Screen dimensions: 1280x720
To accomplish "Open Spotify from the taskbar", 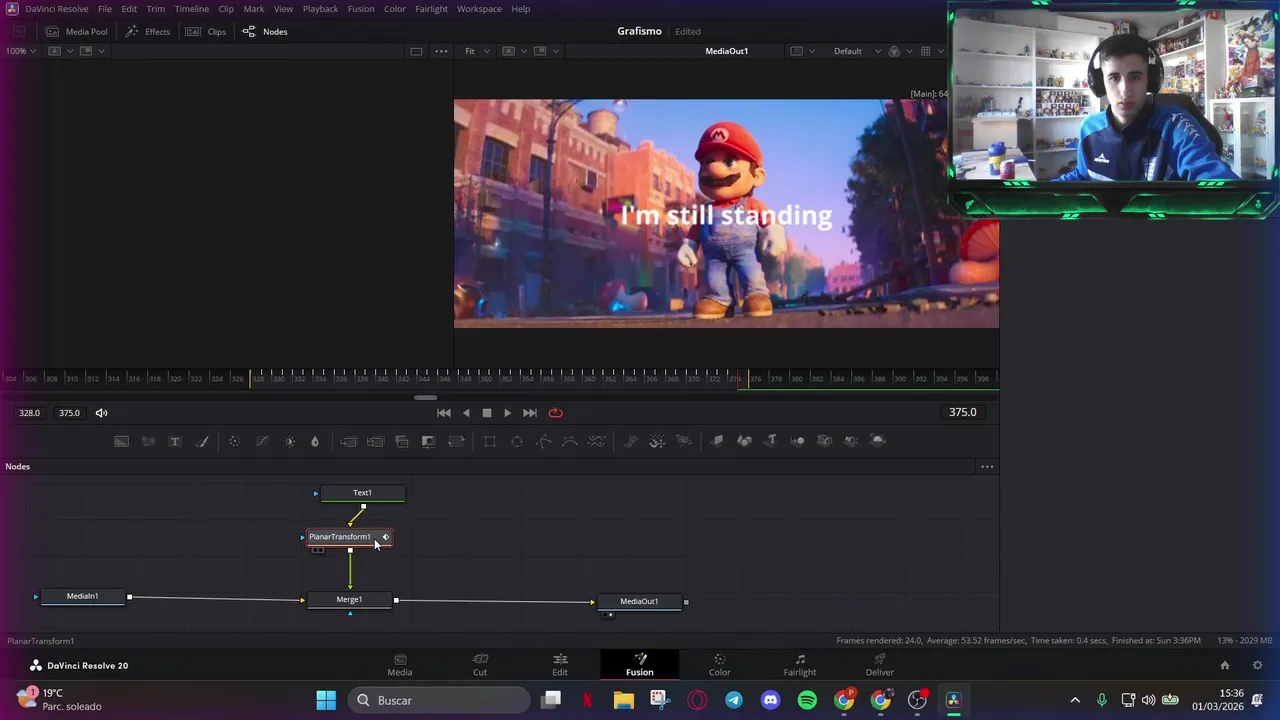I will tap(807, 700).
